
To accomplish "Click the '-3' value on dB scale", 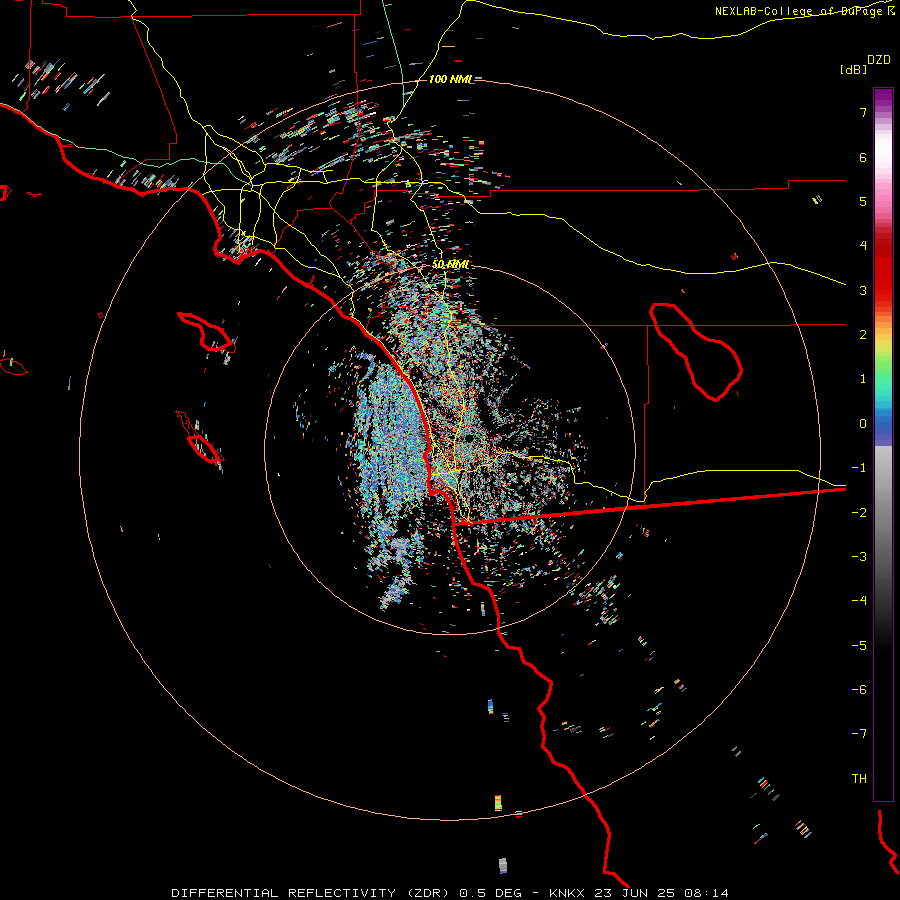I will (x=859, y=557).
